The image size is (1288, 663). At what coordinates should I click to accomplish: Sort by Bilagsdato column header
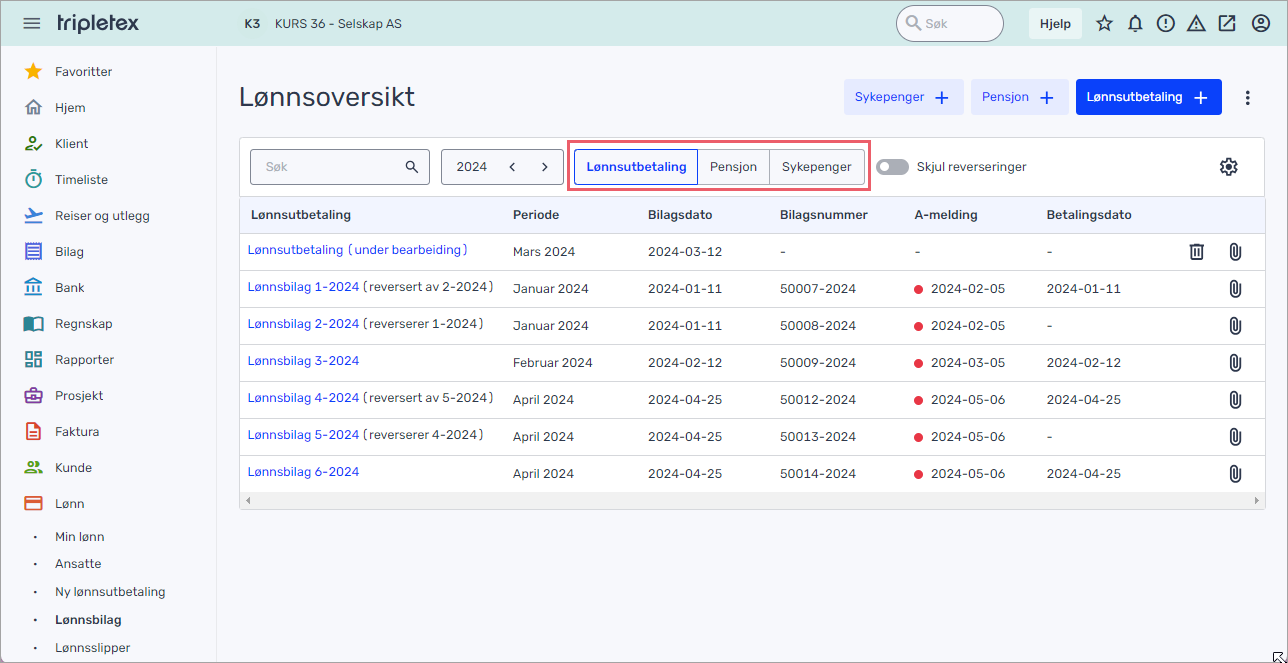pos(681,215)
